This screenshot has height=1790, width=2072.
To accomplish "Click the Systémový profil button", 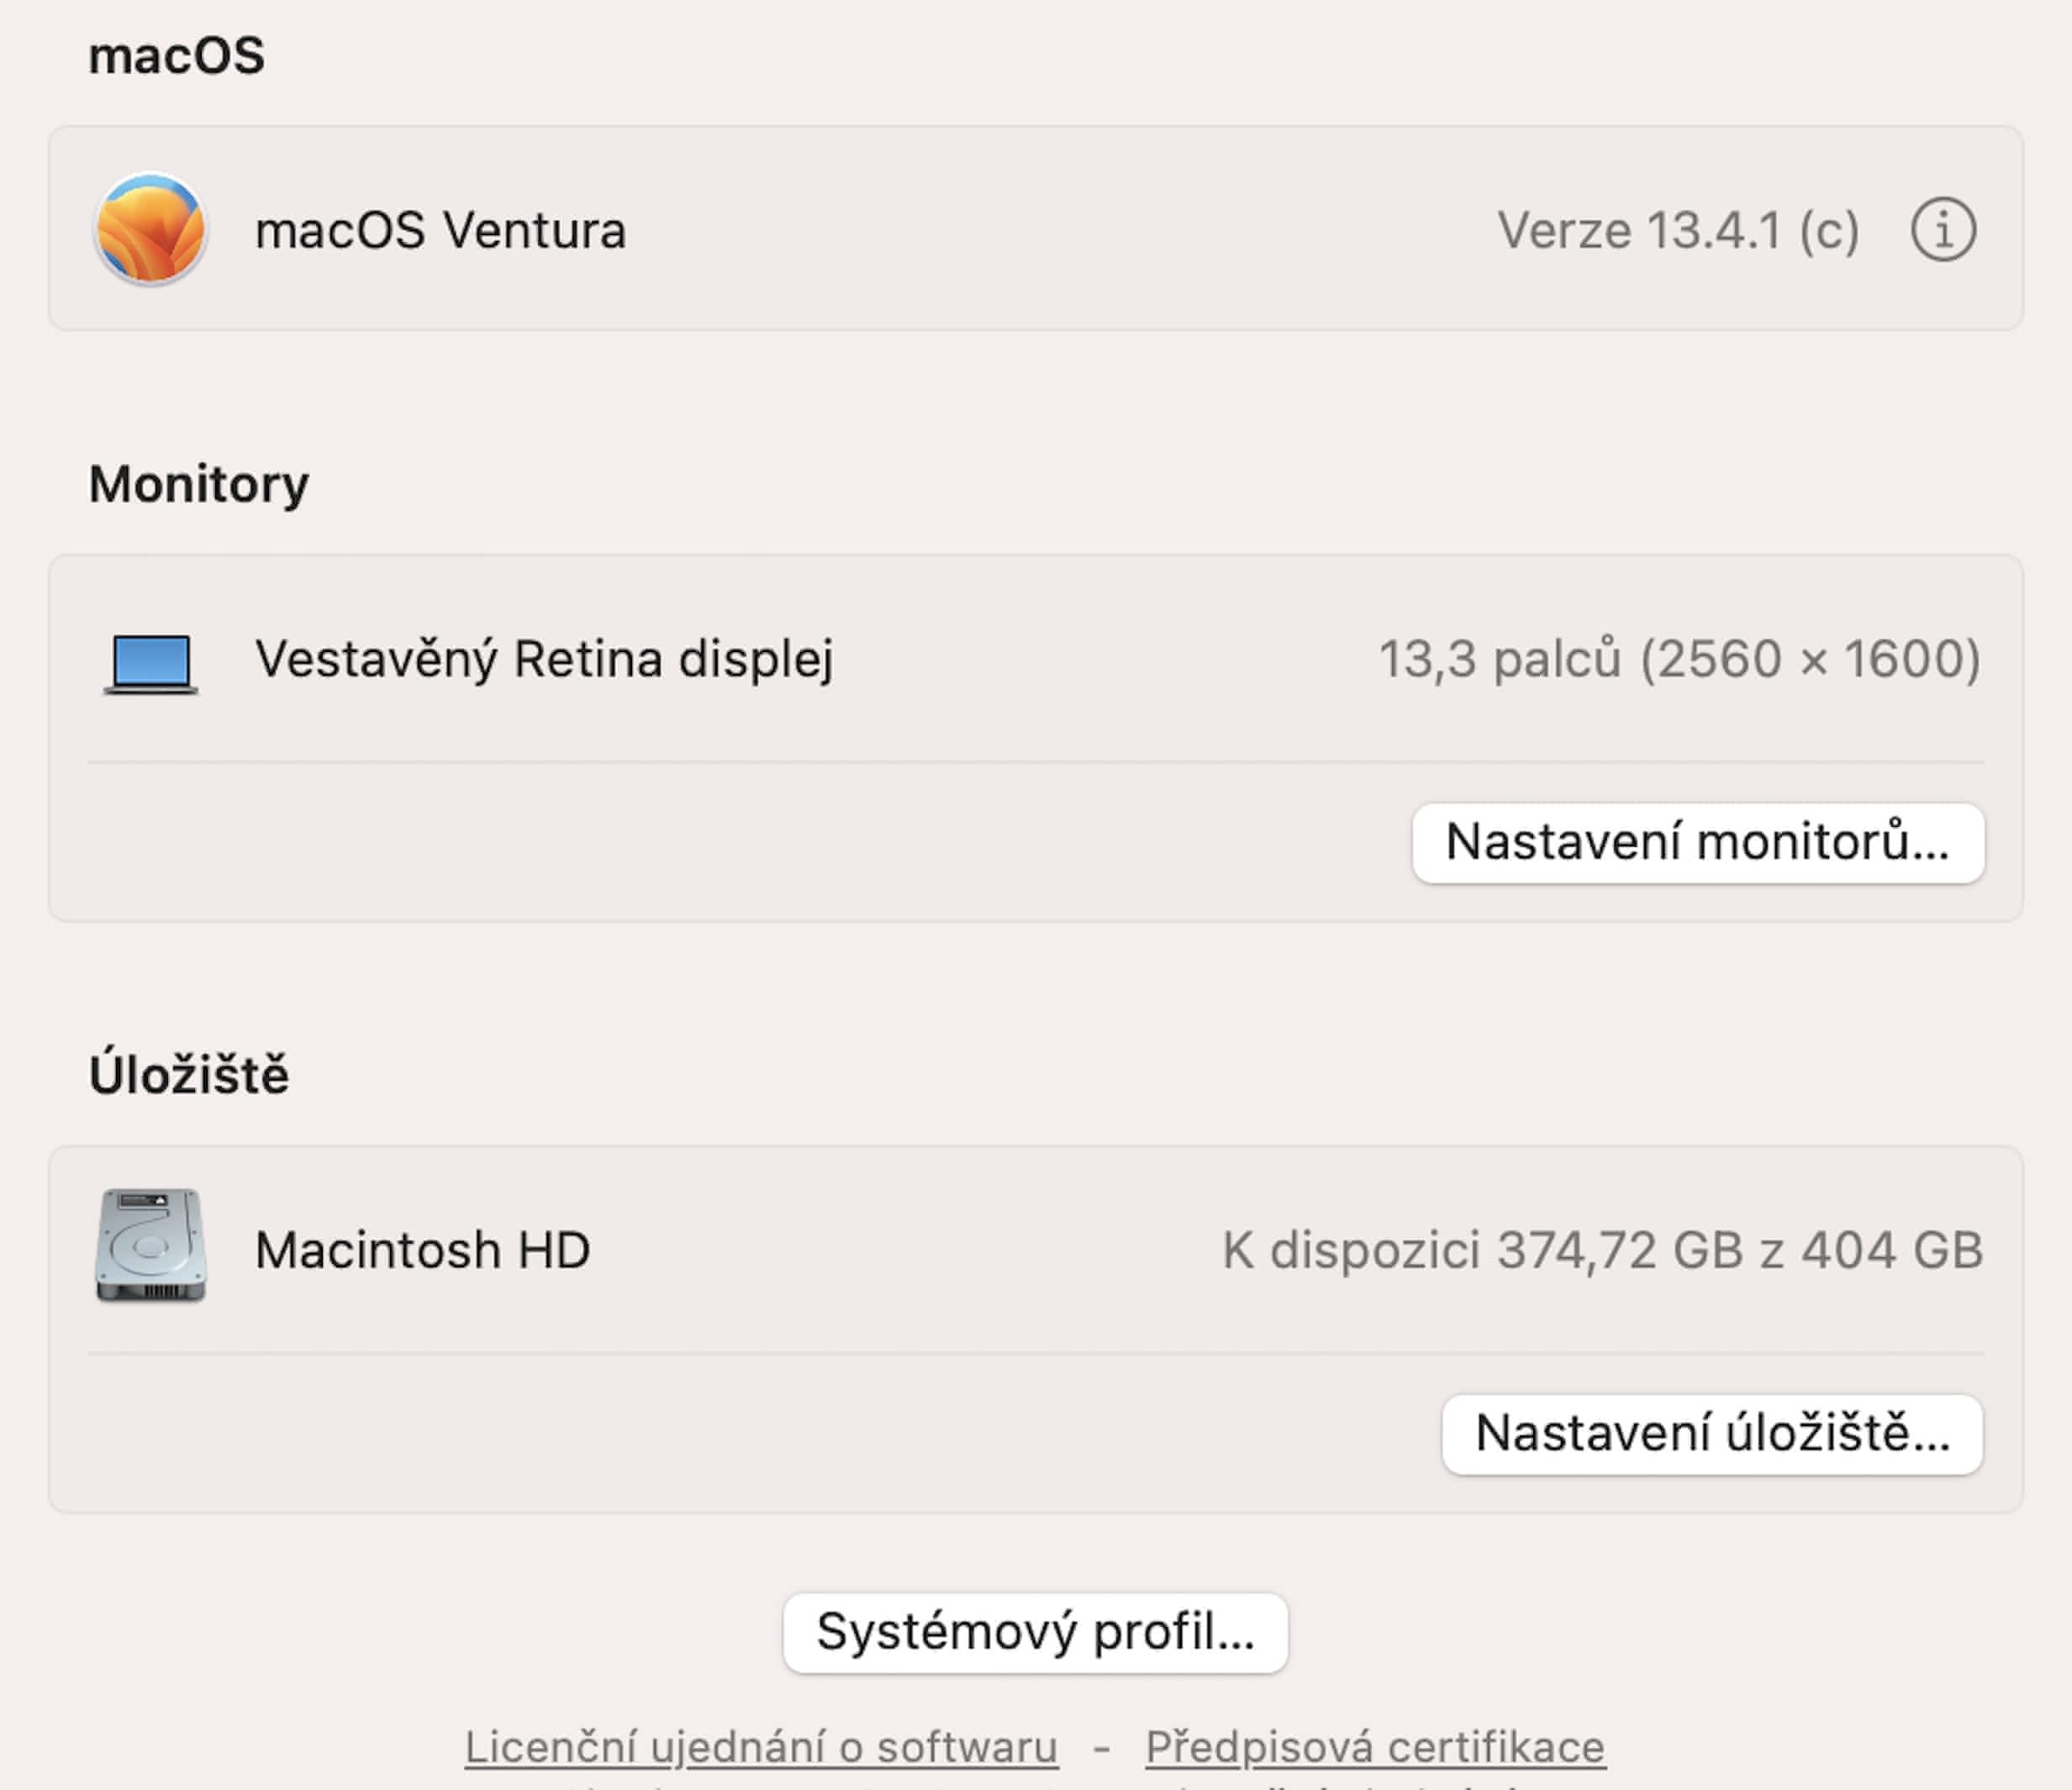I will coord(1035,1633).
